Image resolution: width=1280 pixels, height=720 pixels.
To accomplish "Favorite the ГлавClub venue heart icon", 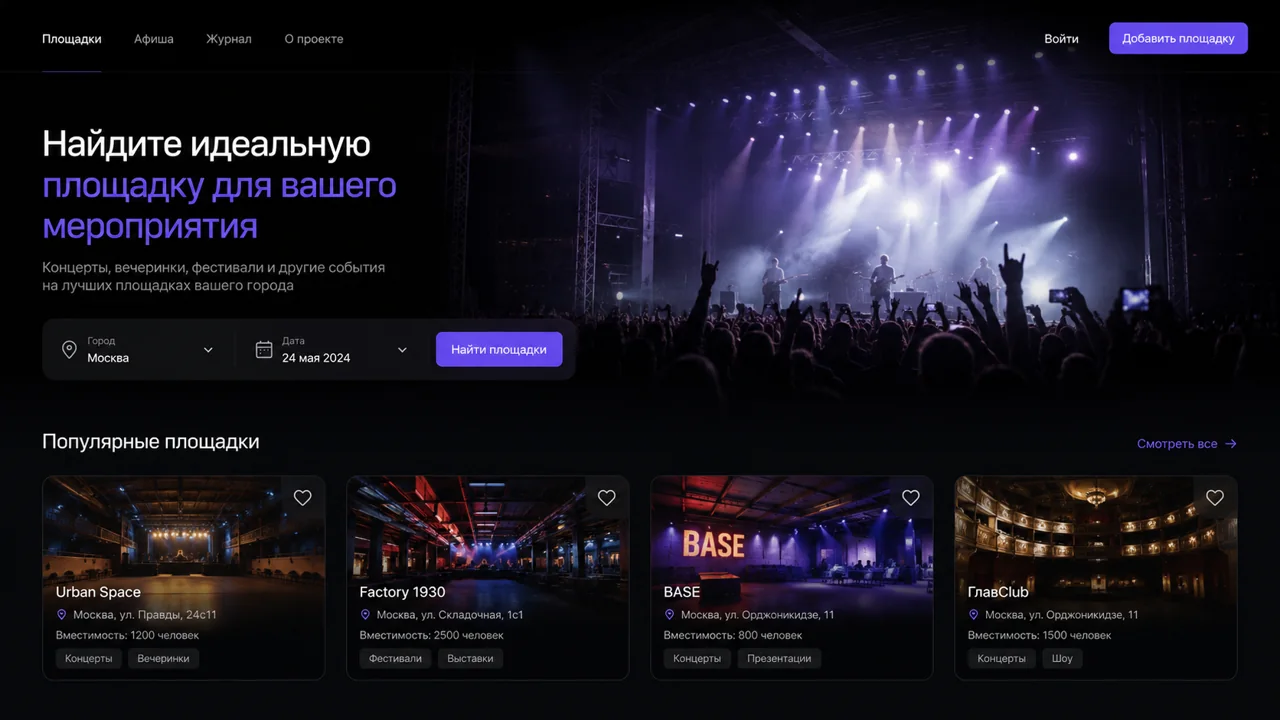I will pos(1215,497).
